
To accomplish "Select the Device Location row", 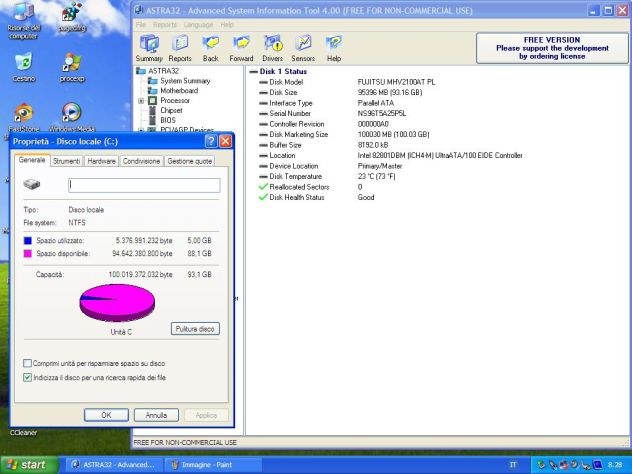I will [x=331, y=166].
